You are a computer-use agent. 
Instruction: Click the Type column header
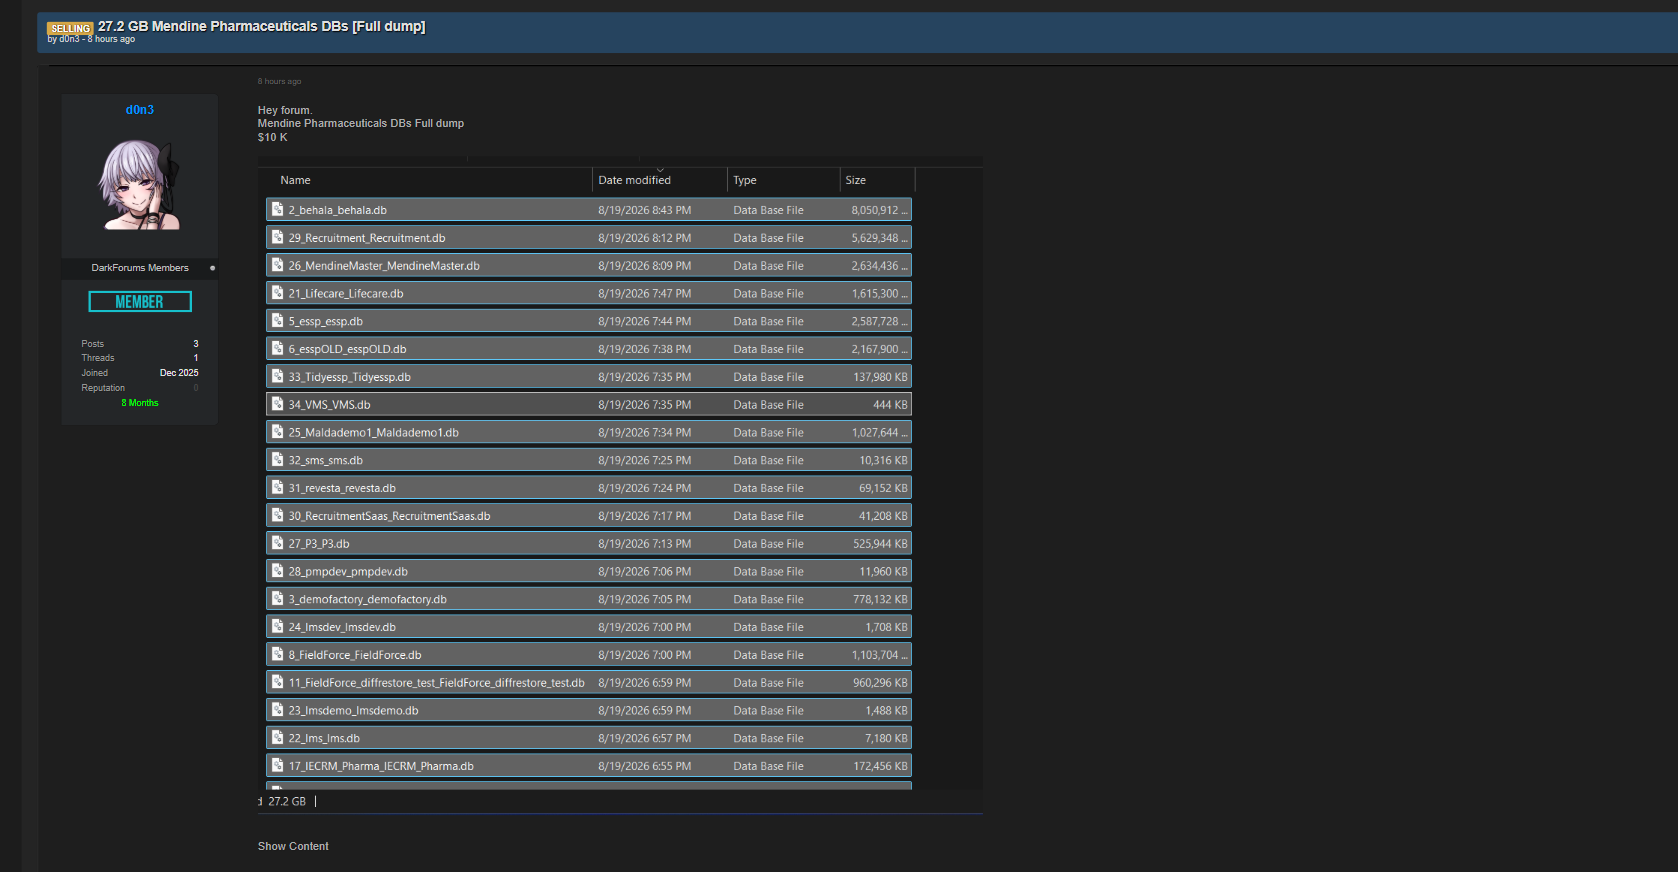745,180
